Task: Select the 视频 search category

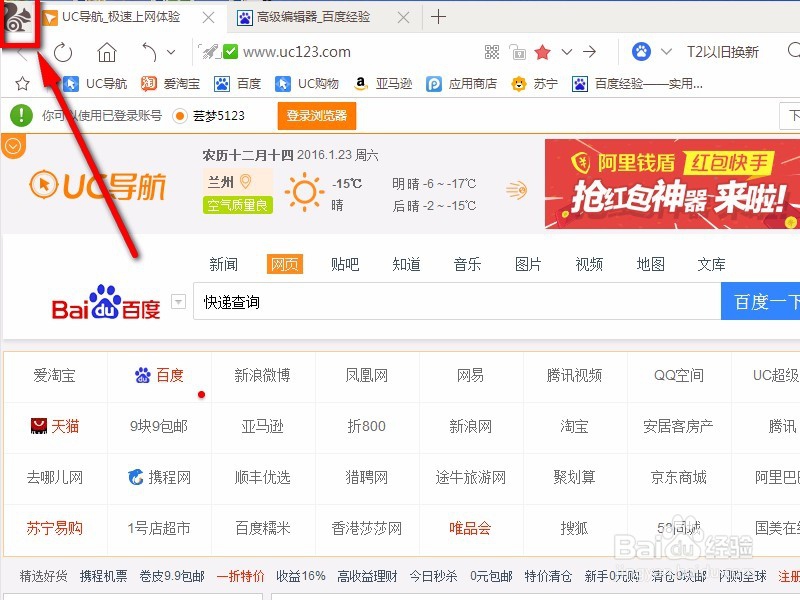Action: tap(589, 264)
